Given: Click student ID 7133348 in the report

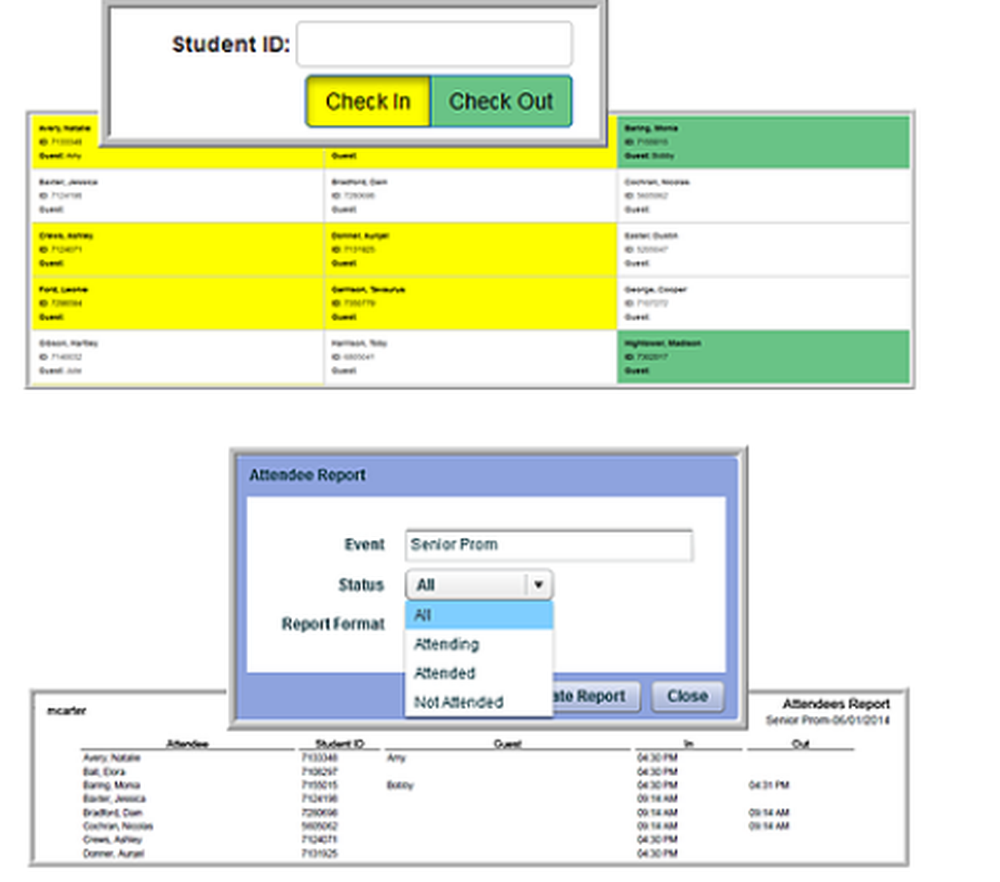Looking at the screenshot, I should pyautogui.click(x=320, y=758).
